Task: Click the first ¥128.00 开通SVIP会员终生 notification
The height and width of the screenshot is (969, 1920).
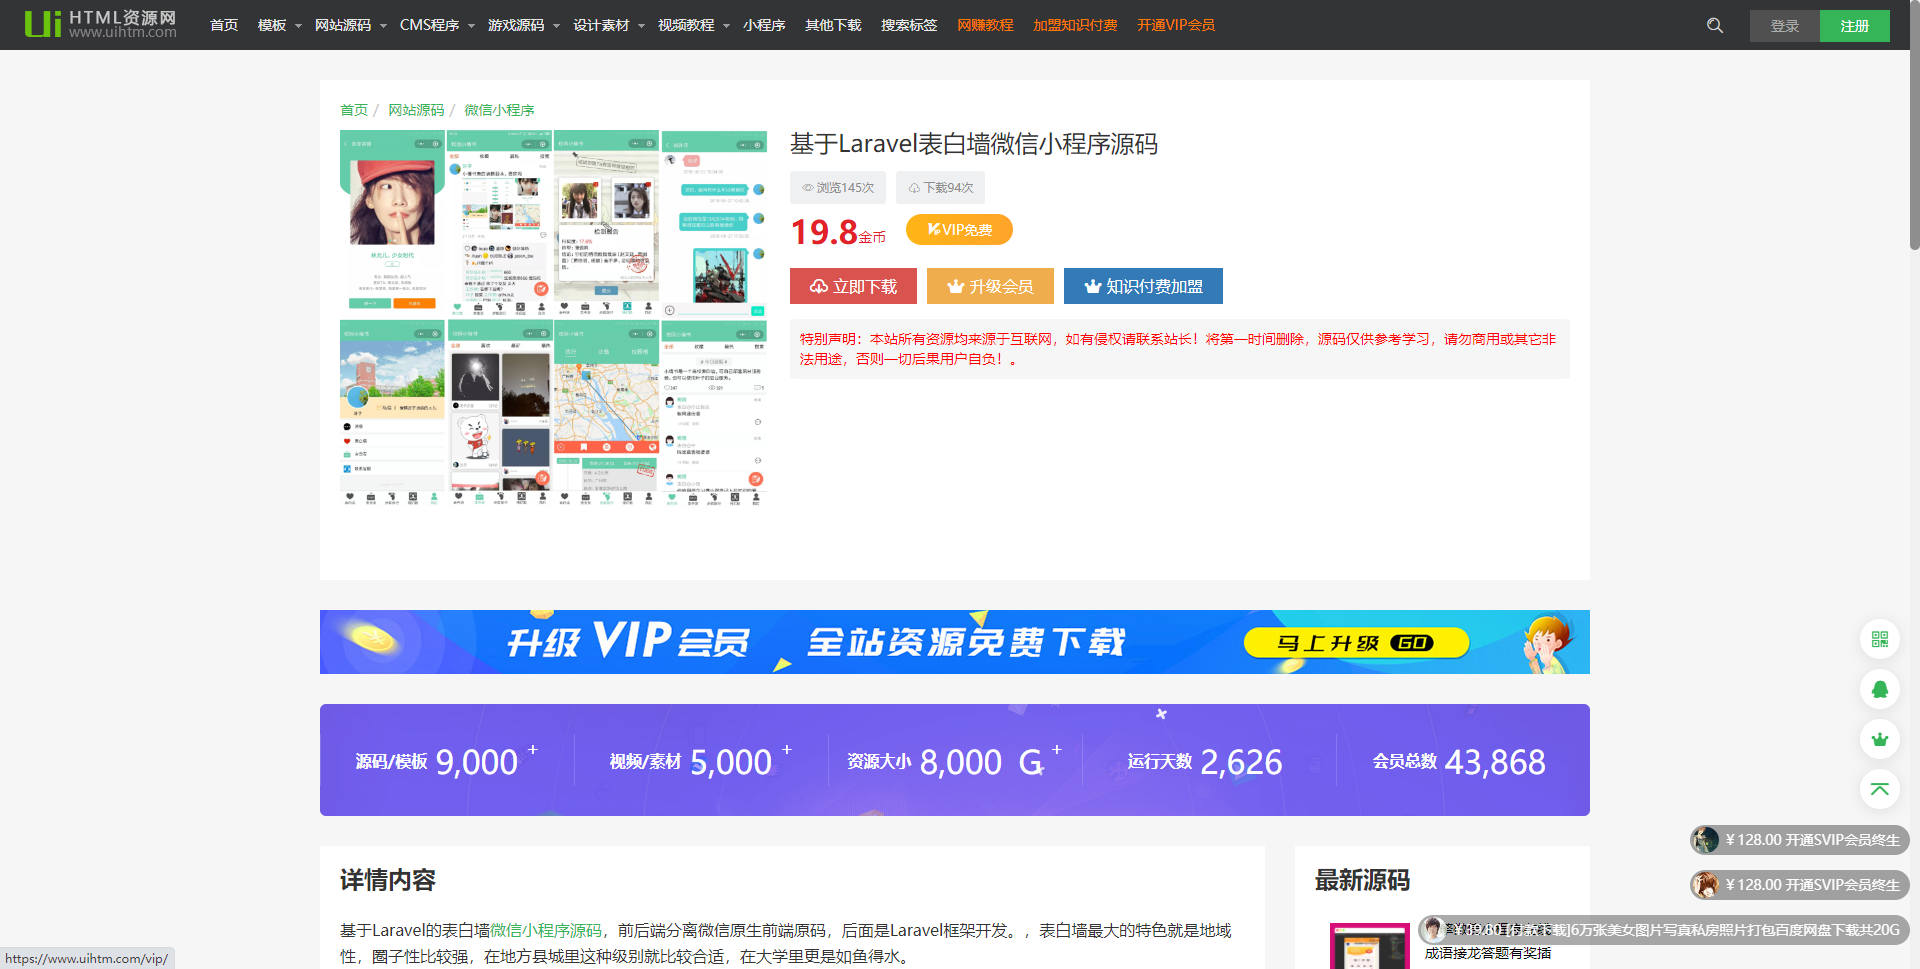Action: point(1800,840)
